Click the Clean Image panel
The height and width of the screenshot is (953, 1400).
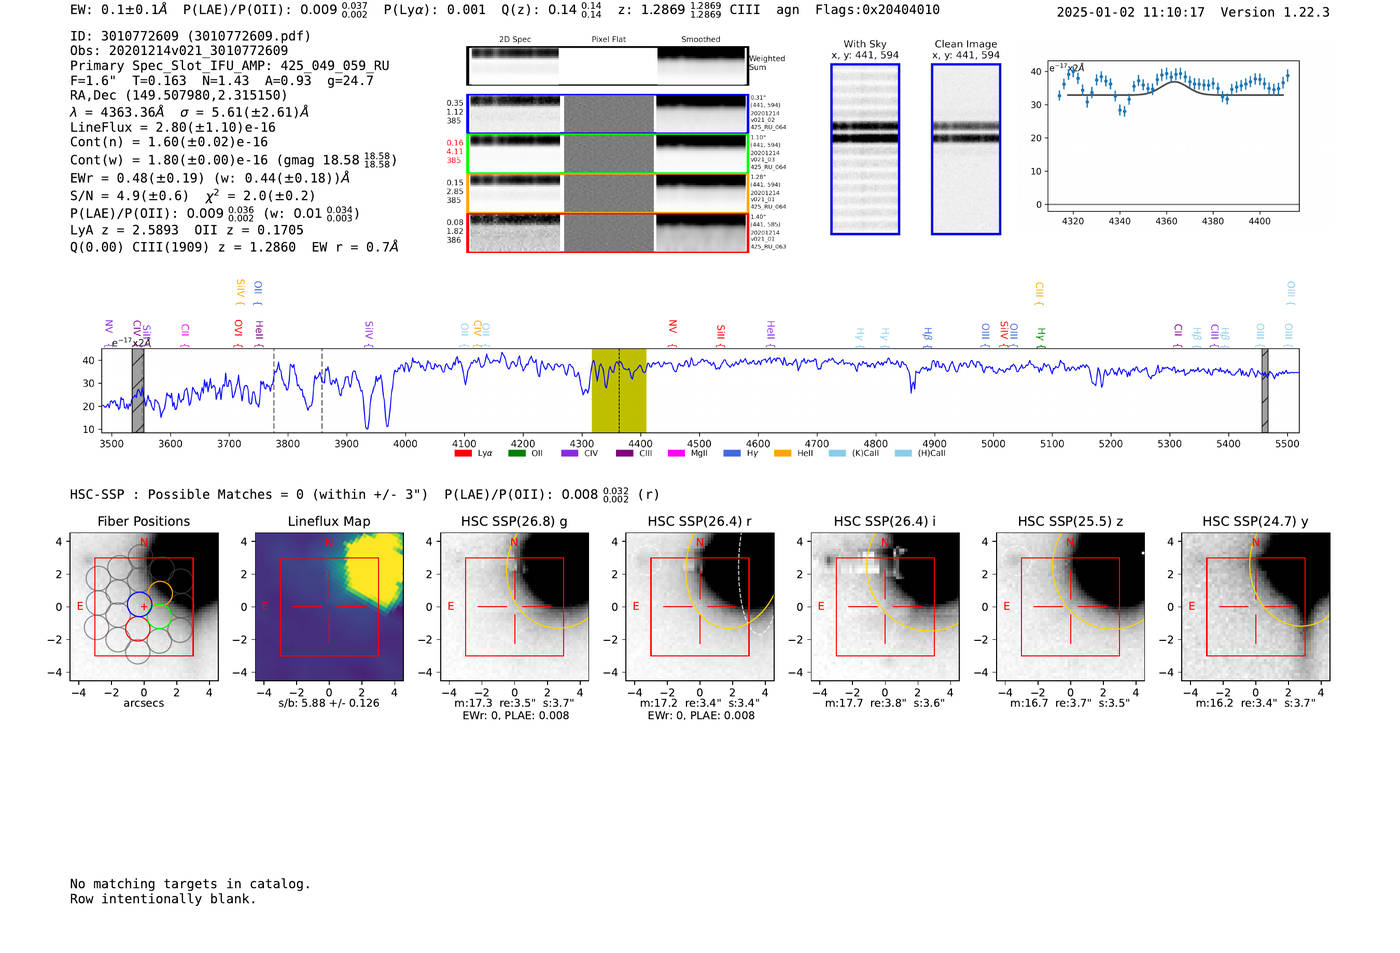click(x=966, y=149)
